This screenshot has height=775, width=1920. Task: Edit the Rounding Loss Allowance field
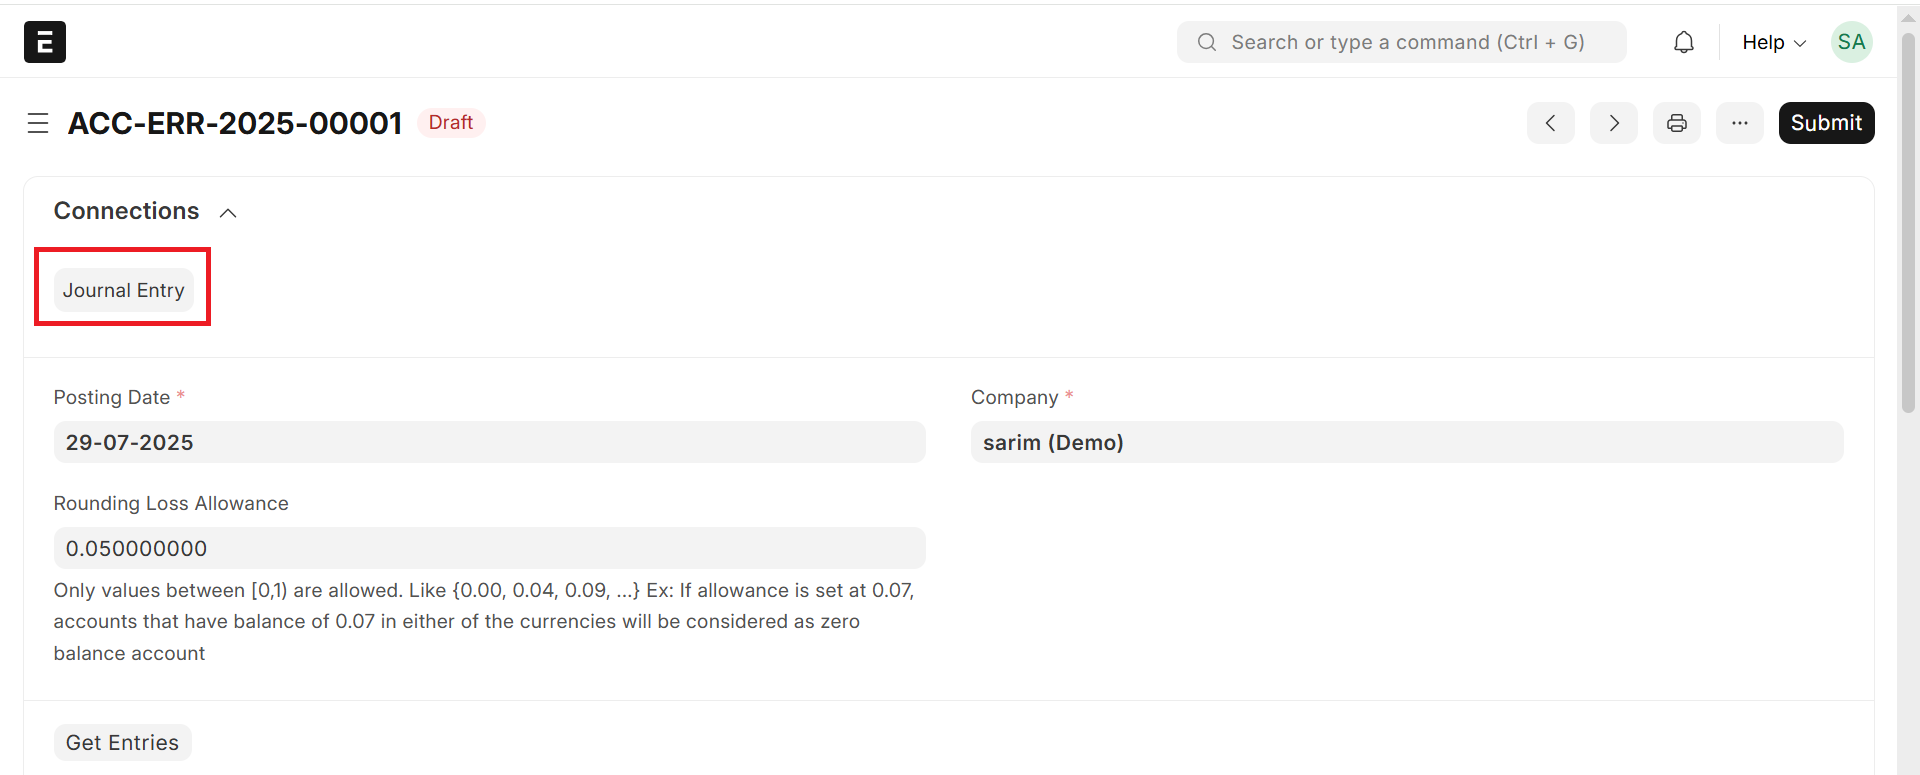pyautogui.click(x=489, y=548)
